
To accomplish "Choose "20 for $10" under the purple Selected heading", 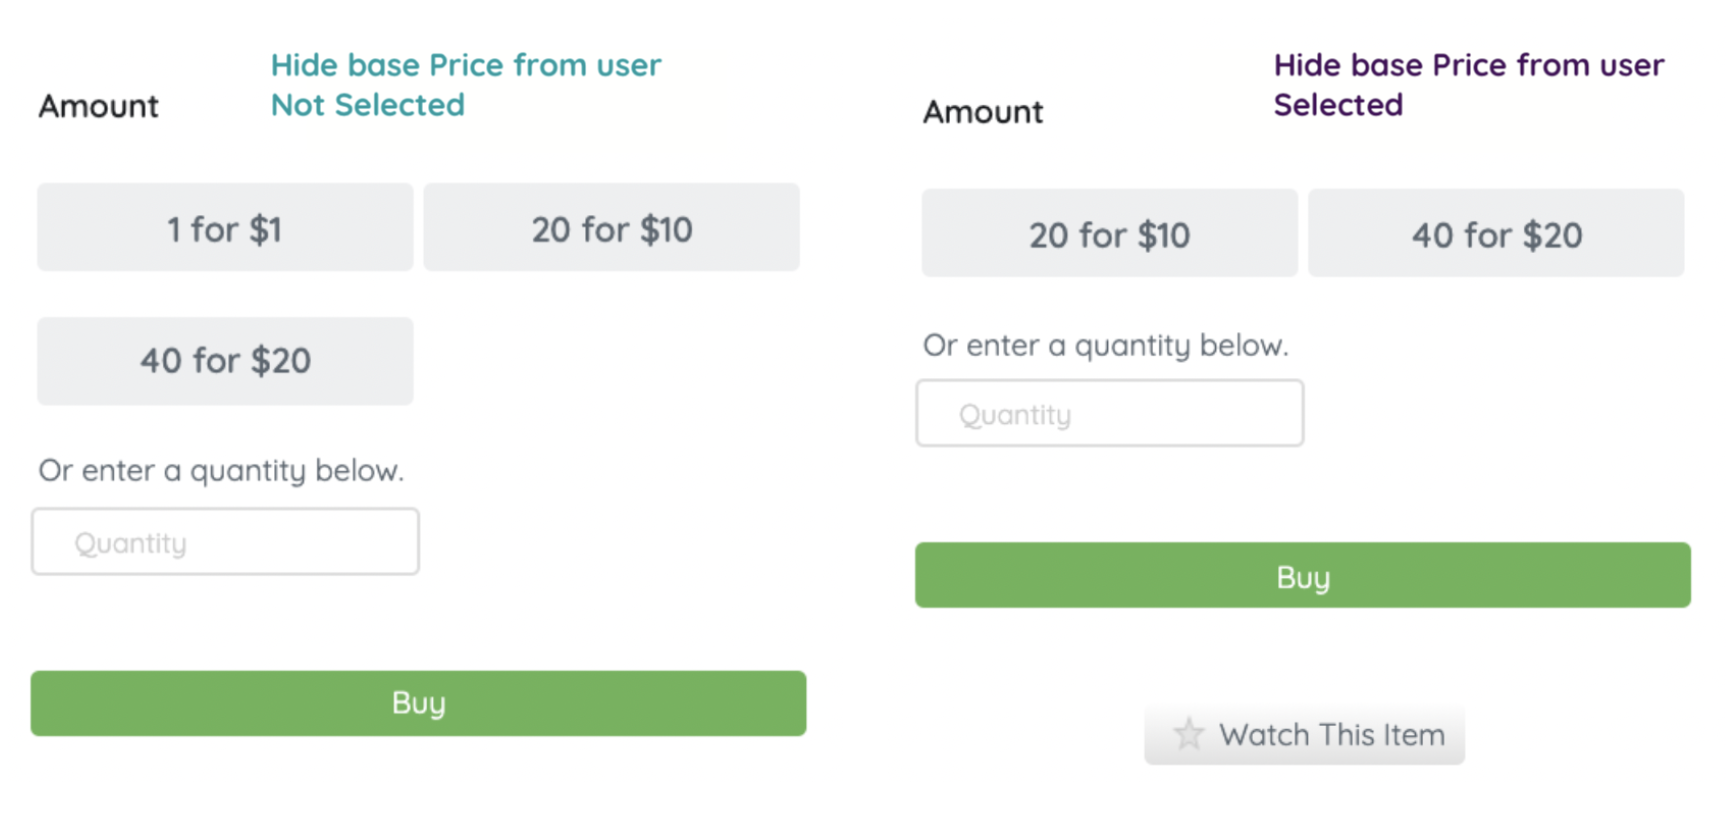I will tap(1109, 234).
